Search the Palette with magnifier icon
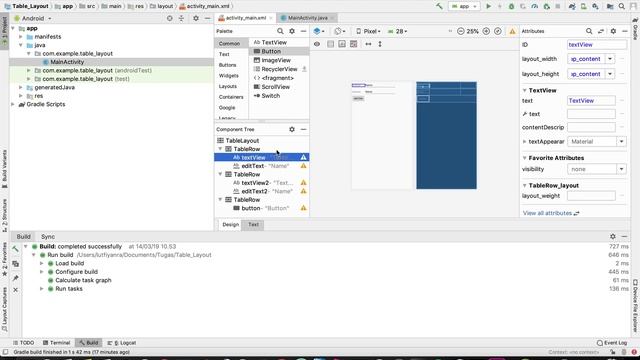 [280, 31]
